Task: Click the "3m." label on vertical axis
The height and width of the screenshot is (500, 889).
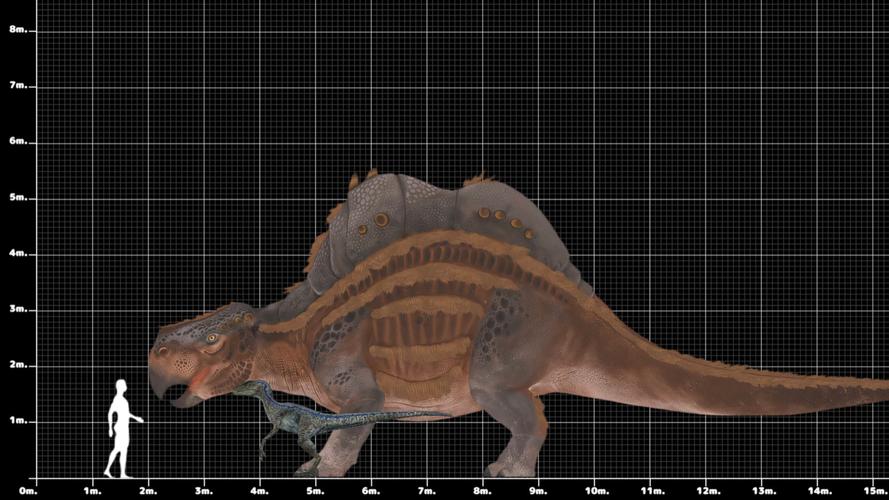Action: point(18,310)
